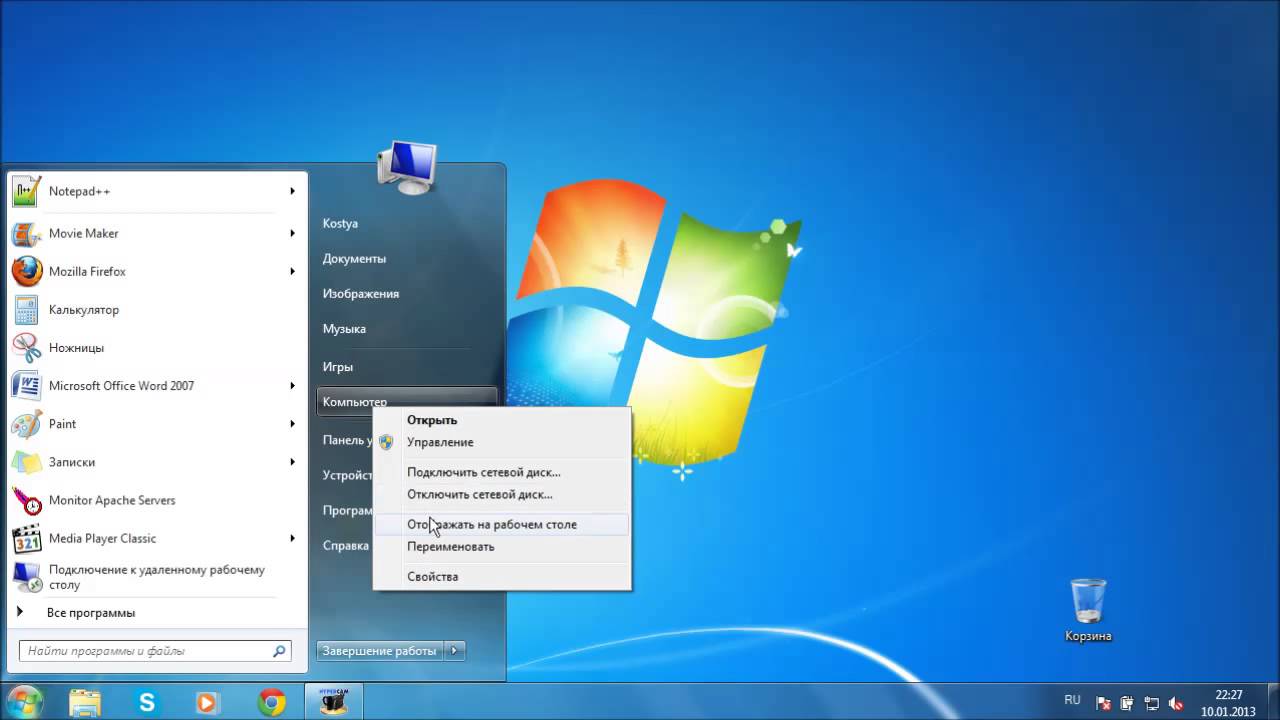Click Компьютер in Start menu

tap(406, 402)
